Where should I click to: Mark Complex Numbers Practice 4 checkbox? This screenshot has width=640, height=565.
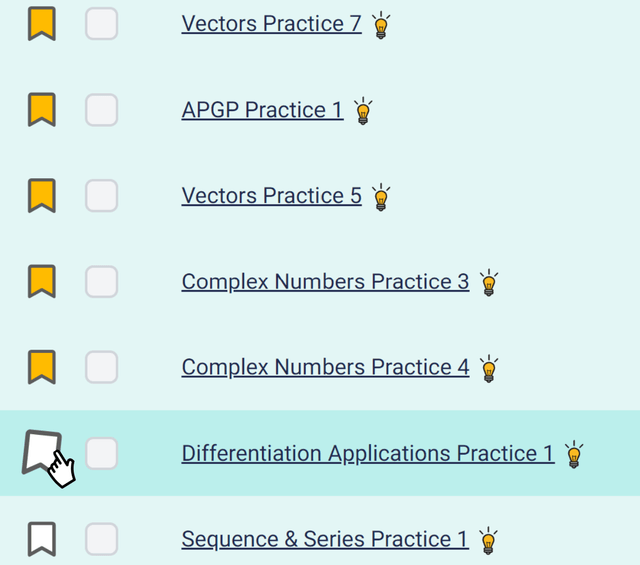coord(101,368)
